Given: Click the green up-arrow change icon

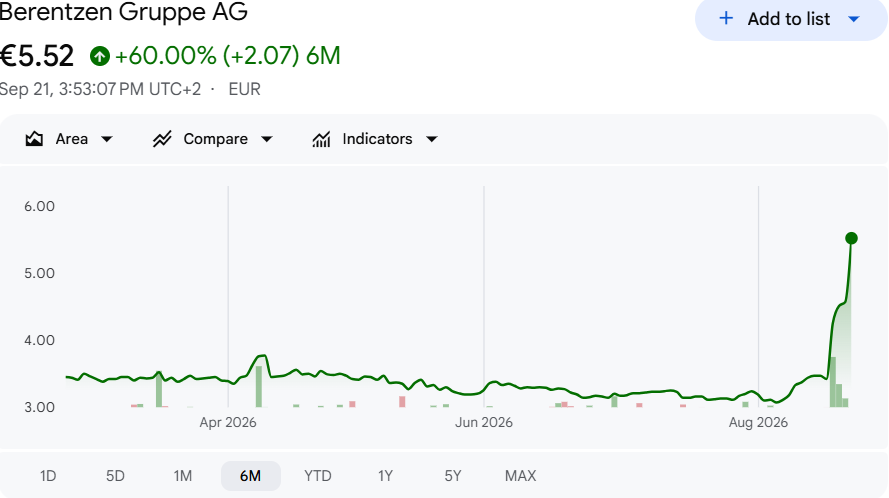Looking at the screenshot, I should point(100,56).
